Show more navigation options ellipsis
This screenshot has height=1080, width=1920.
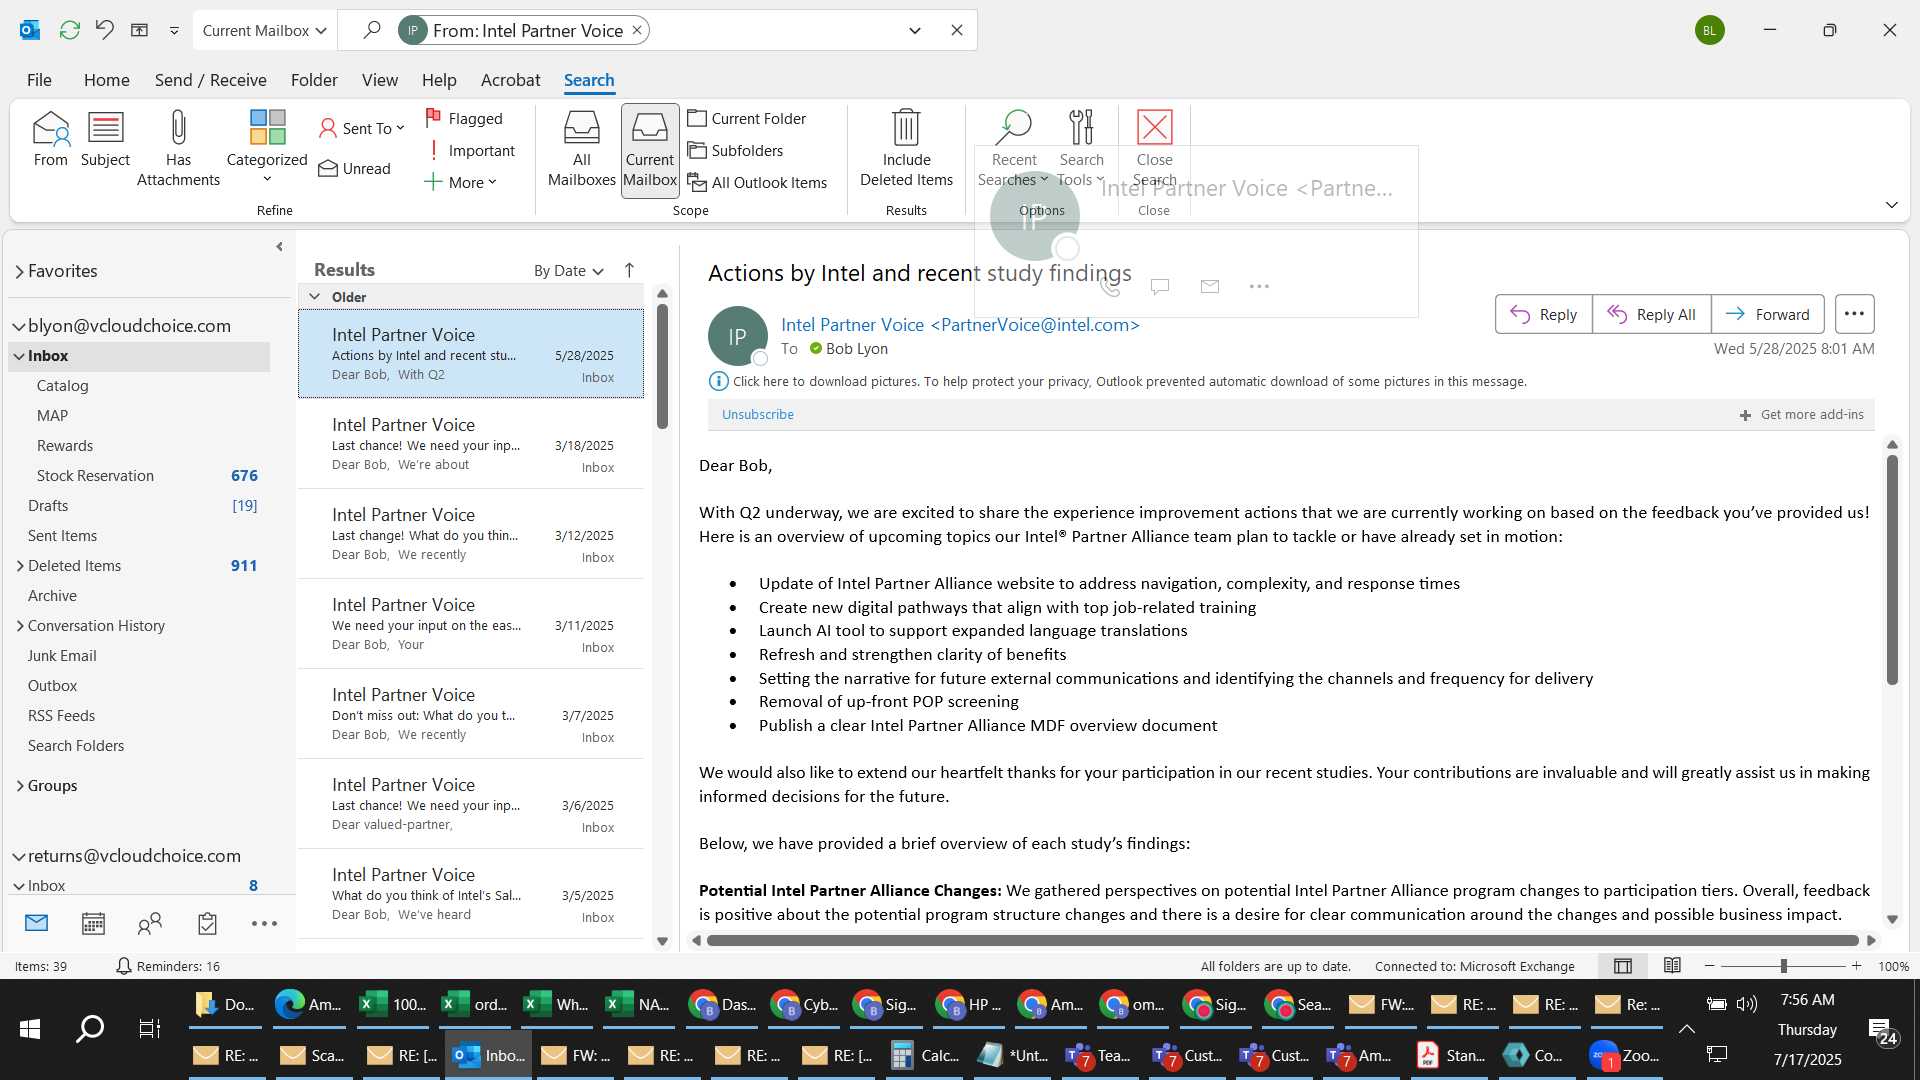coord(264,923)
